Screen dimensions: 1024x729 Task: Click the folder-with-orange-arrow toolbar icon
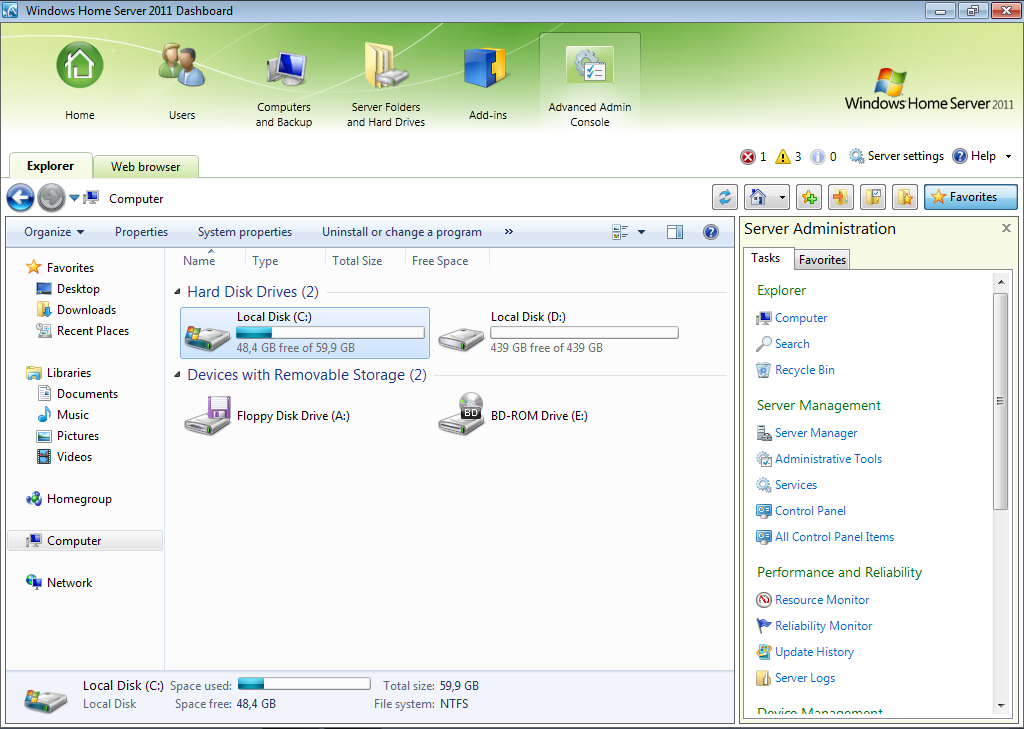click(840, 197)
